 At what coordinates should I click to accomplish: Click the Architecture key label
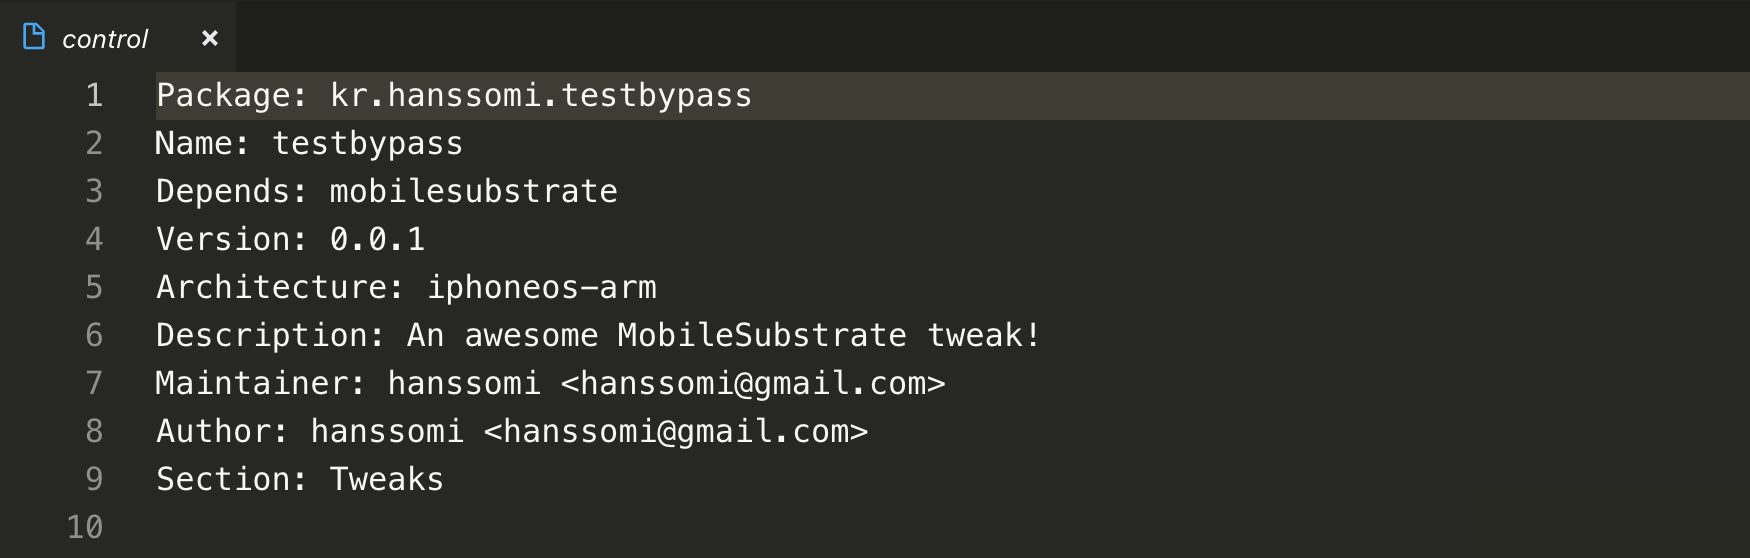[271, 287]
